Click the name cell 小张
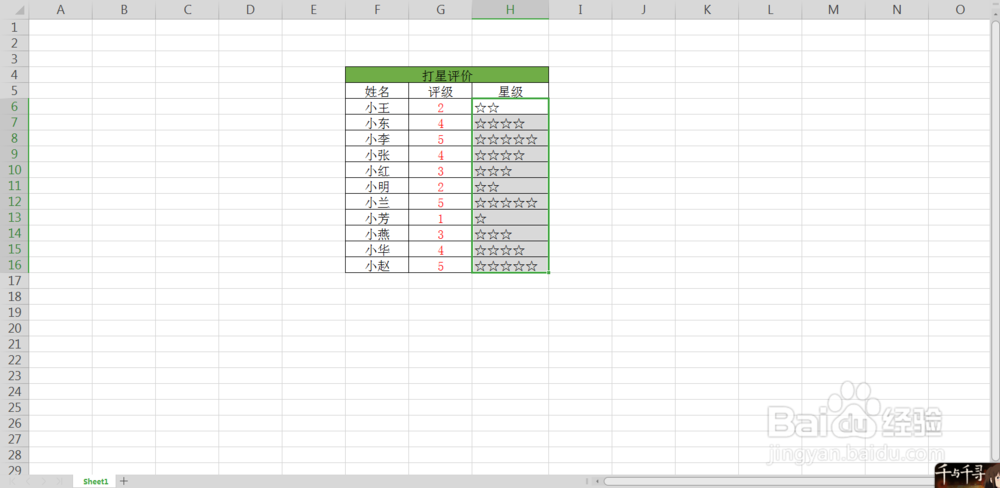This screenshot has width=1000, height=488. 377,154
